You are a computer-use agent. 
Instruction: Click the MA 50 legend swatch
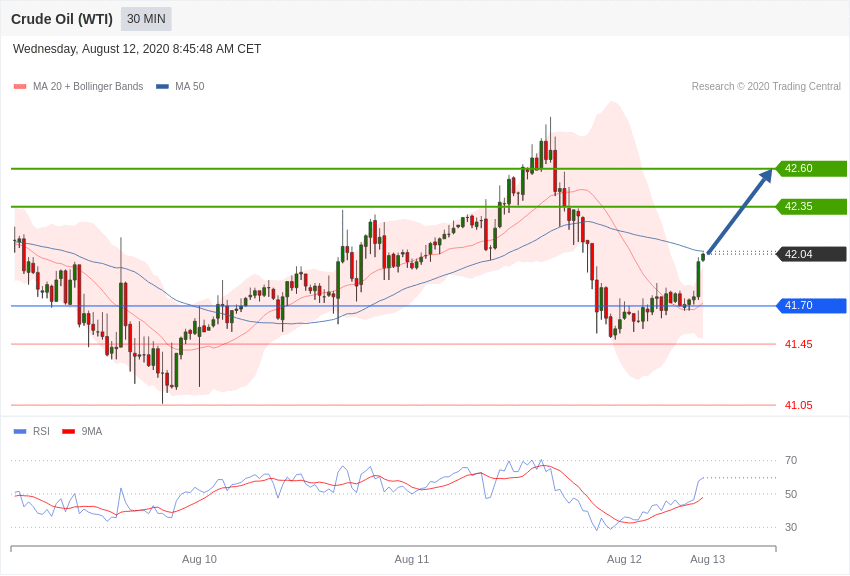pos(162,87)
